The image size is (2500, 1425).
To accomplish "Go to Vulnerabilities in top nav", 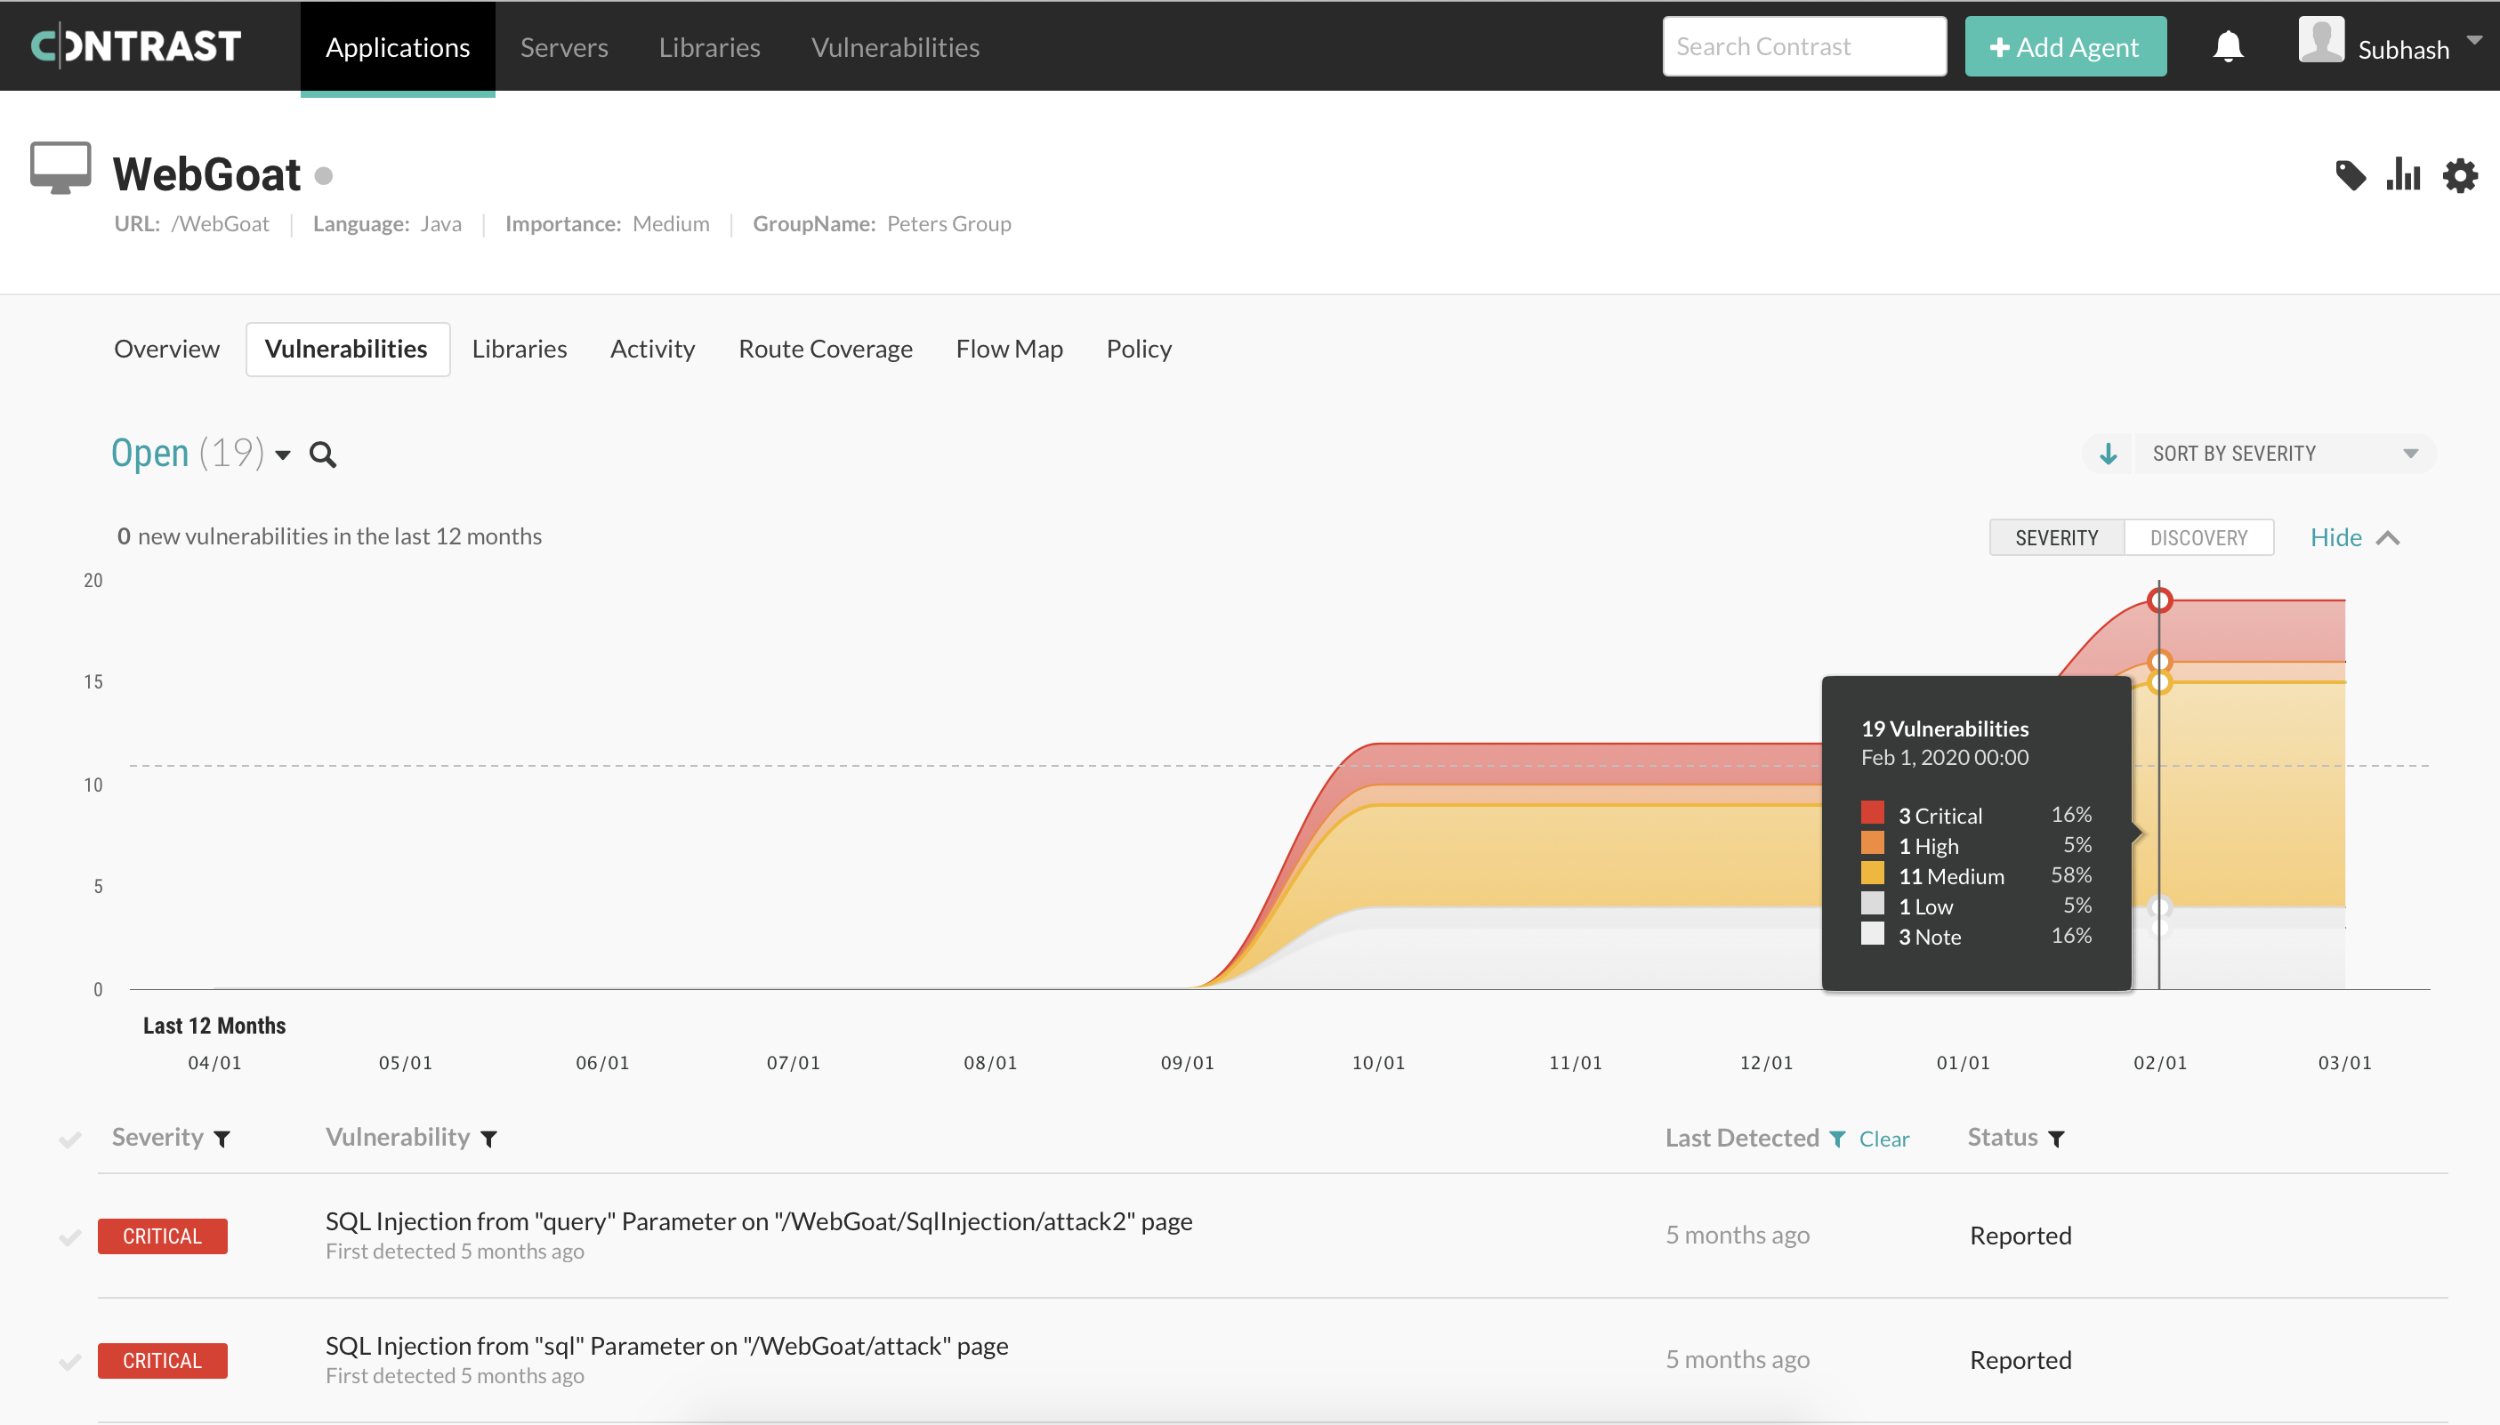I will point(895,47).
